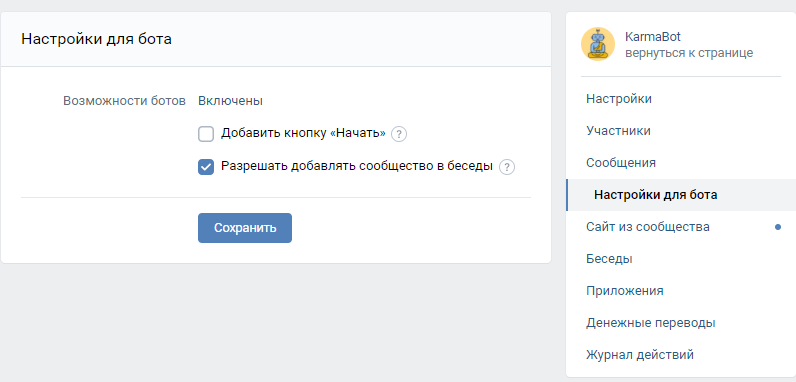Screen dimensions: 796x382
Task: Click the KarmaBot robot avatar icon
Action: point(598,44)
